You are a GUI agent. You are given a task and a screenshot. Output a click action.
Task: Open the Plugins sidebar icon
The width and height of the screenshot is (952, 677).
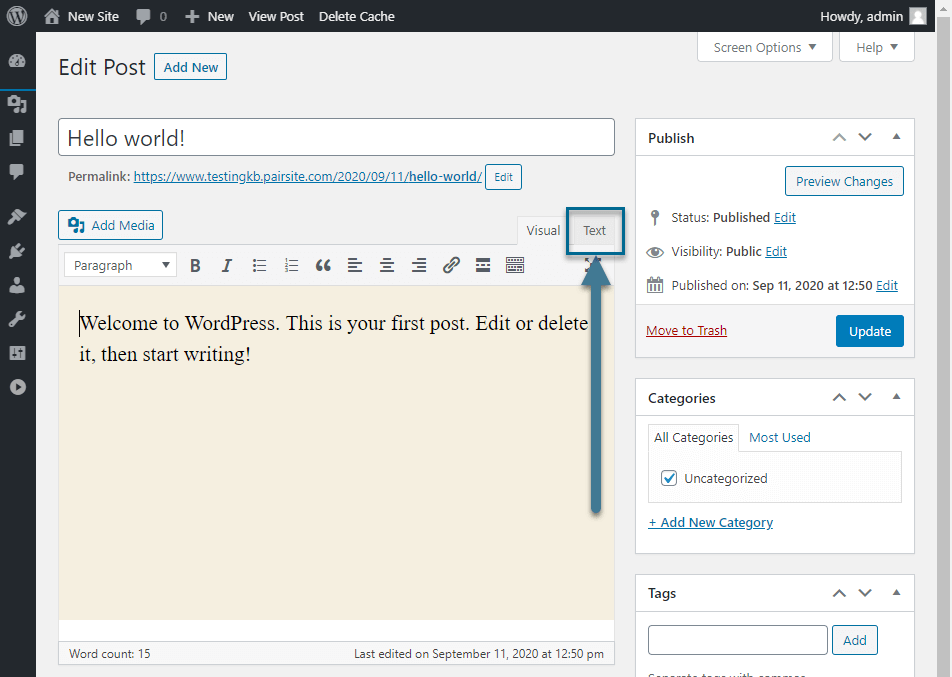click(x=17, y=251)
